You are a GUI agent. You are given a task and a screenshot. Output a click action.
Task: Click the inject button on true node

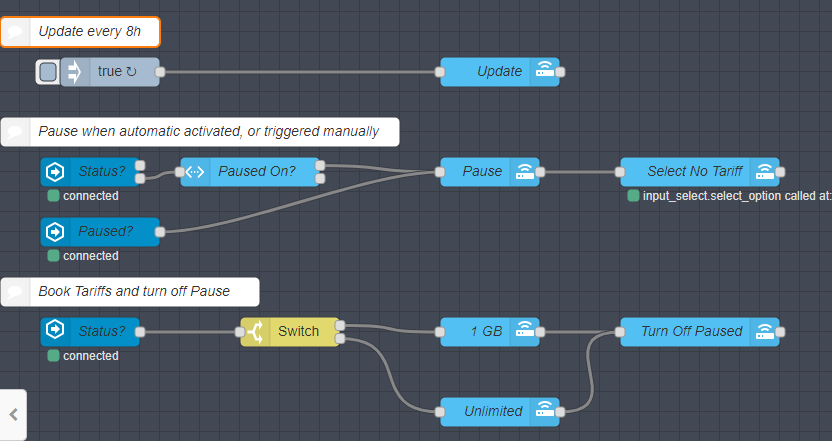click(48, 72)
